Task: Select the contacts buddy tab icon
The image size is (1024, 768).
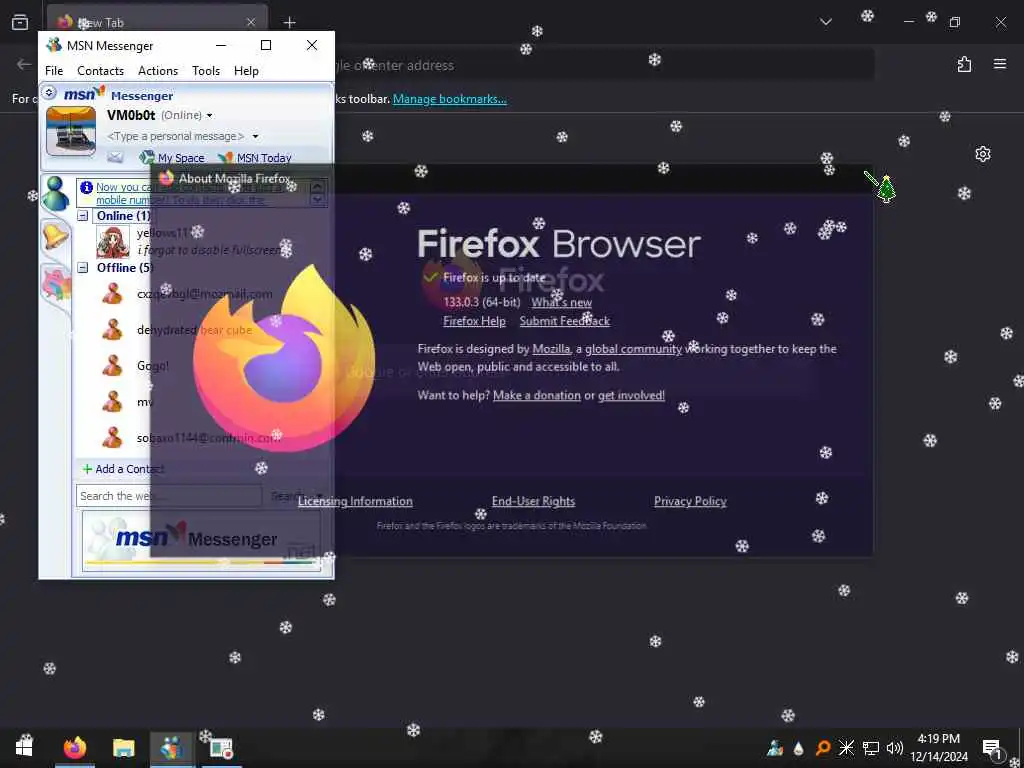Action: click(x=56, y=194)
